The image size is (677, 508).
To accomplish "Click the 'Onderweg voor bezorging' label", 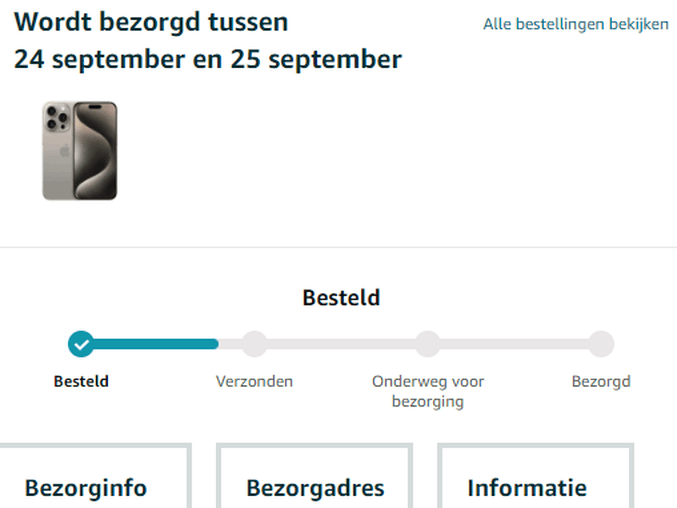I will coord(428,391).
